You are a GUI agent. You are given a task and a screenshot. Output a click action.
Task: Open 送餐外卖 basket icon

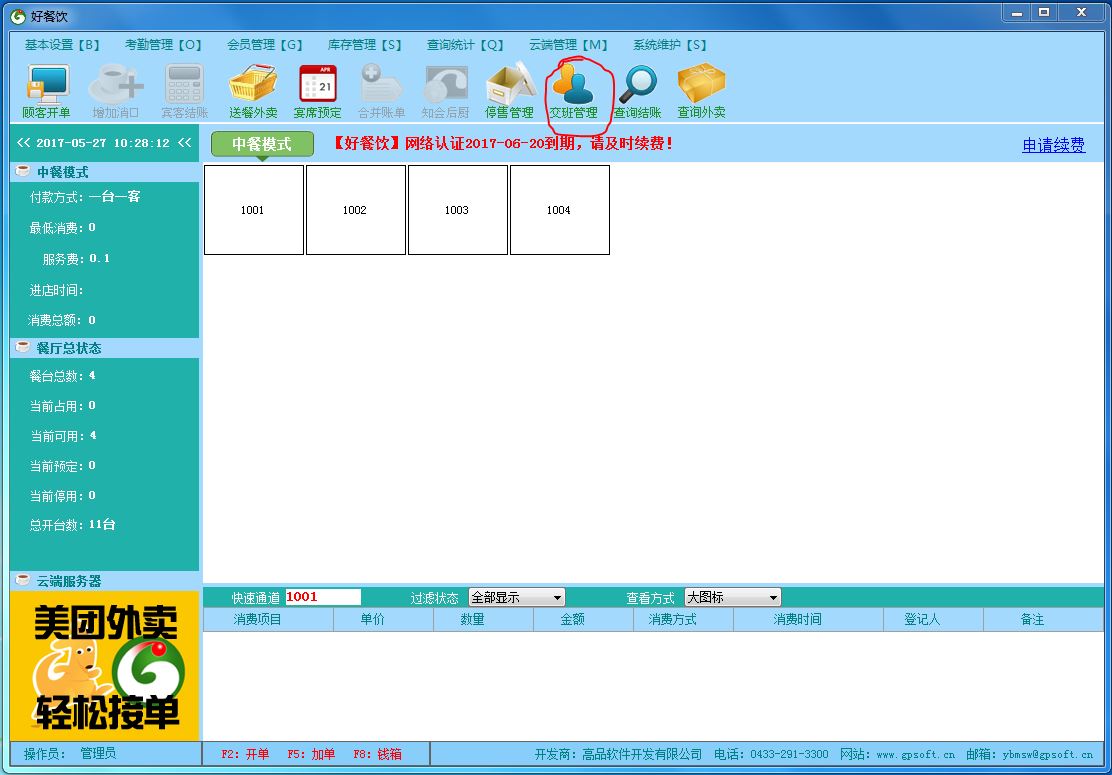pos(252,91)
